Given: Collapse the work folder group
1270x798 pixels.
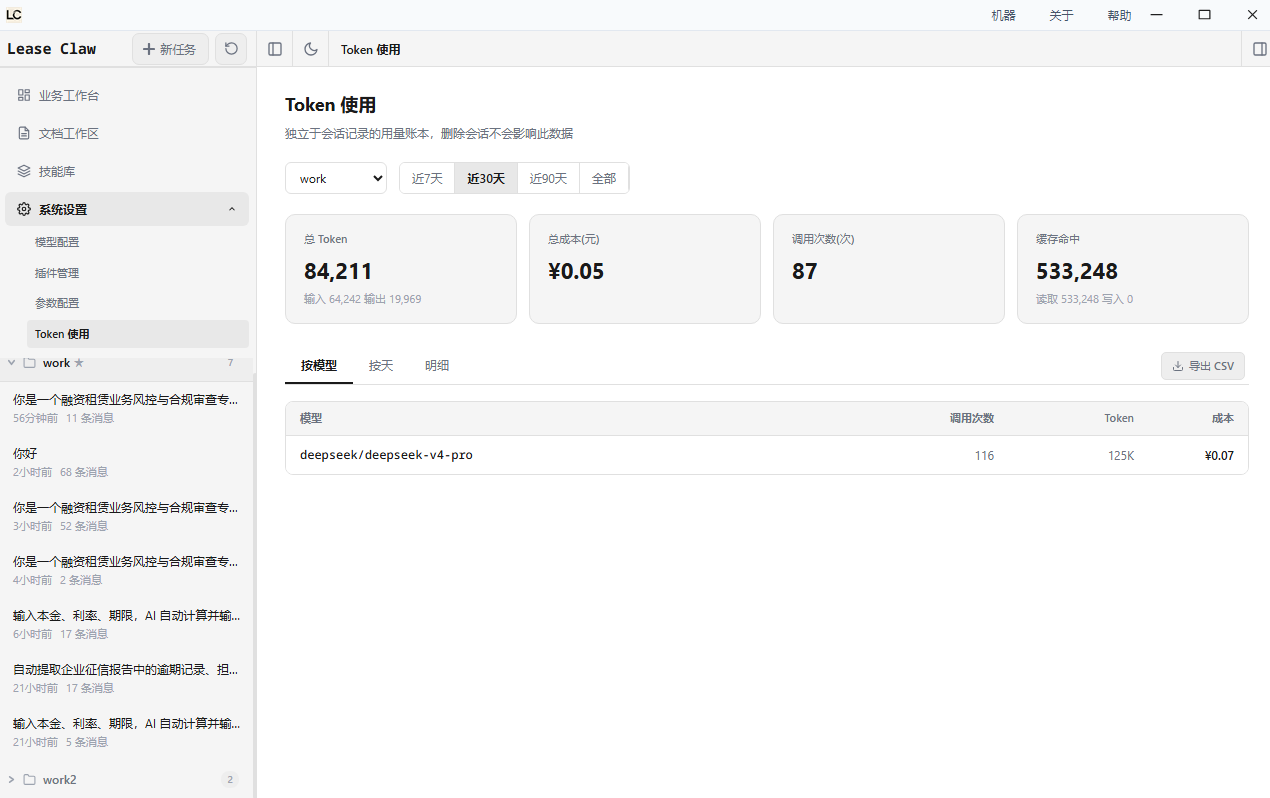Looking at the screenshot, I should pyautogui.click(x=11, y=363).
